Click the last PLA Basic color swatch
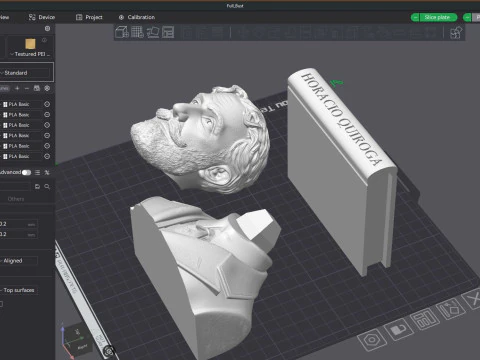 [x=5, y=156]
